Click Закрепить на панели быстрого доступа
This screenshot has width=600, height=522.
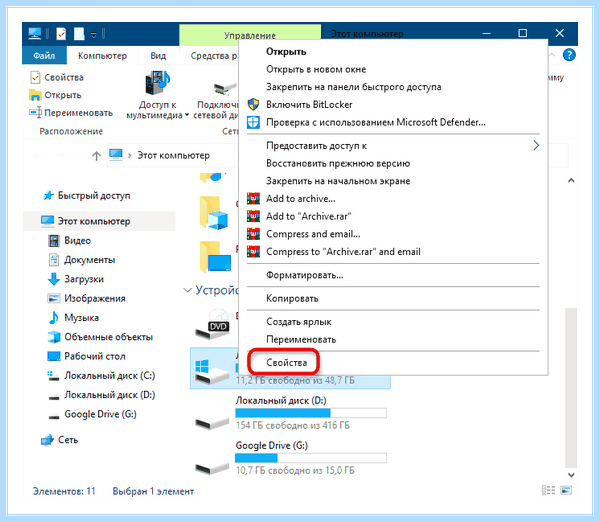[x=354, y=87]
